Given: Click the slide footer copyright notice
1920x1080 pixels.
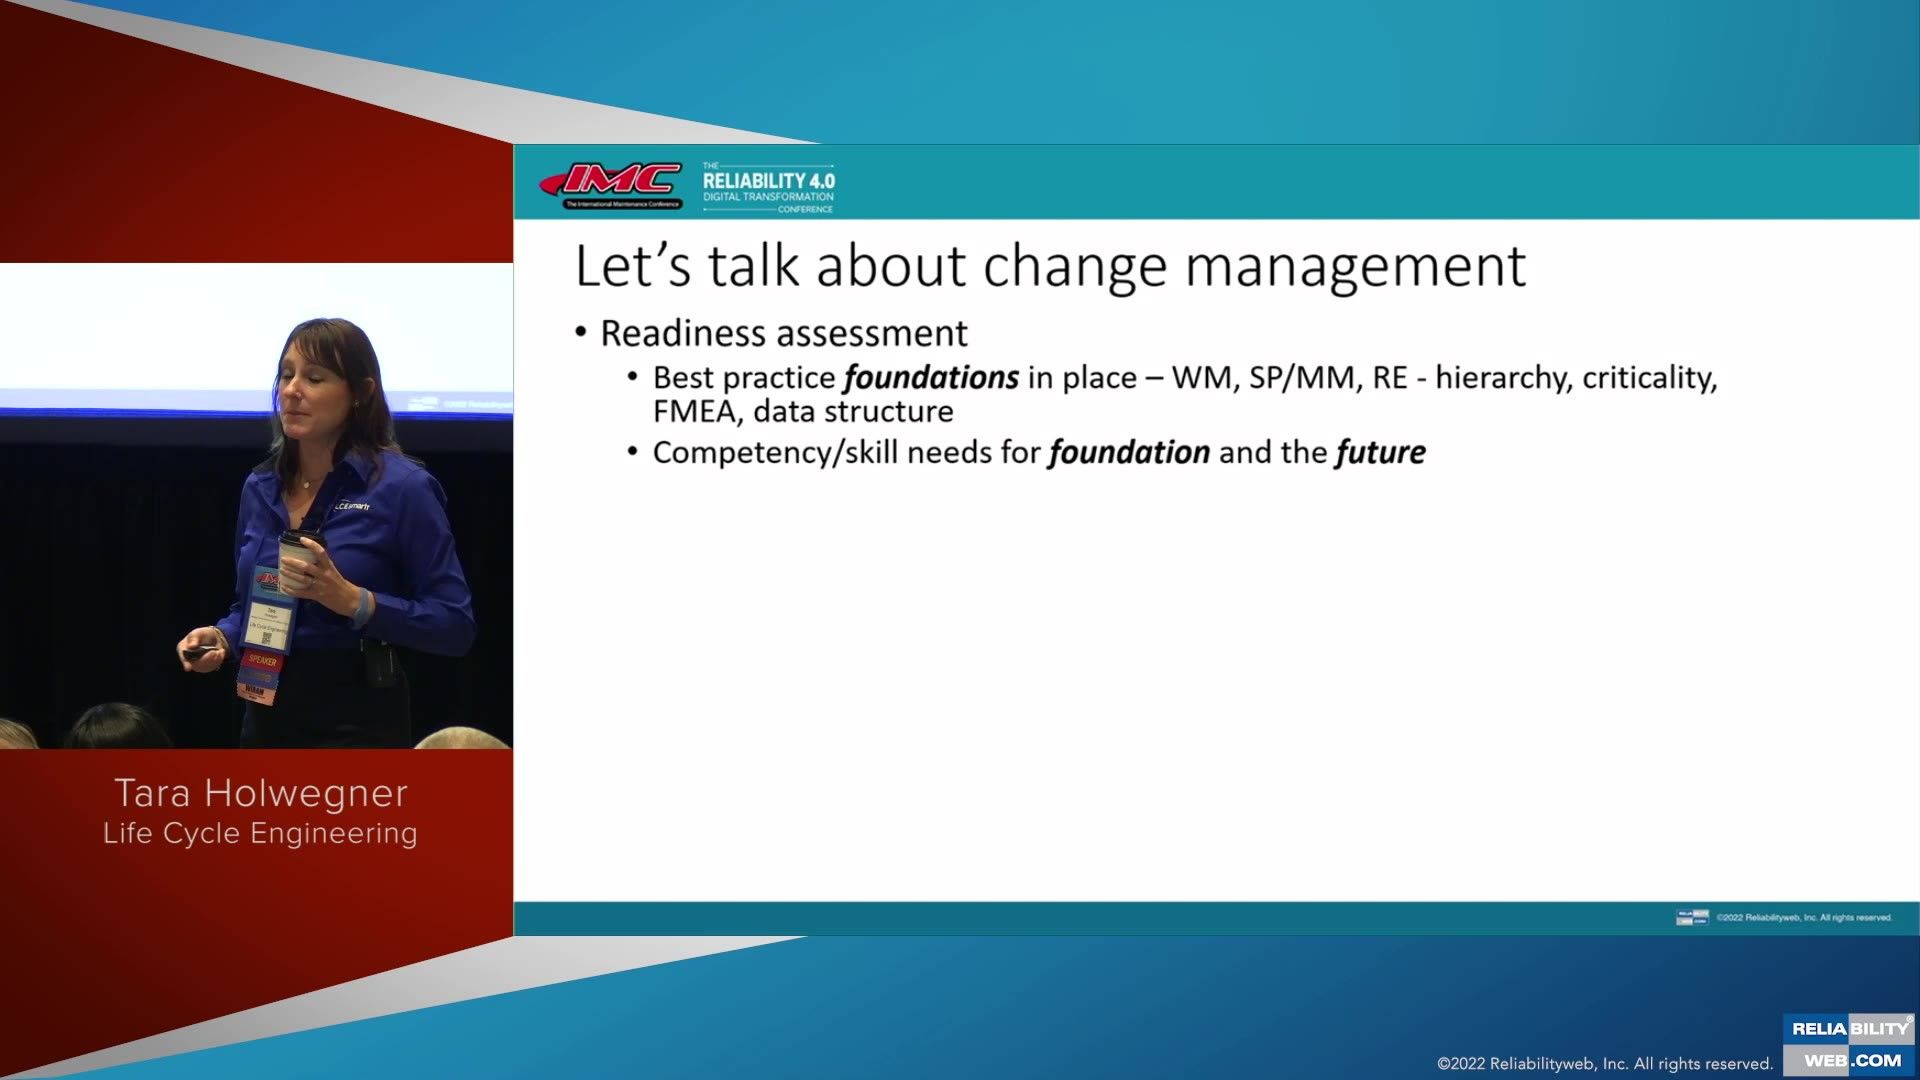Looking at the screenshot, I should pos(1804,917).
